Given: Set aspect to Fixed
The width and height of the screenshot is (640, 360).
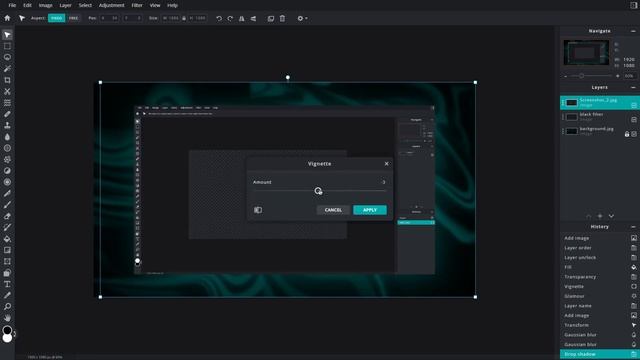Looking at the screenshot, I should (x=56, y=18).
